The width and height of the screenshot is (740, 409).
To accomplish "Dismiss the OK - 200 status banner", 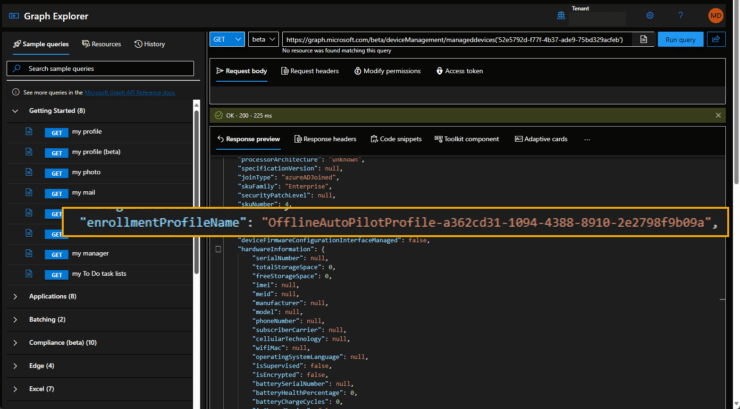I will 718,115.
